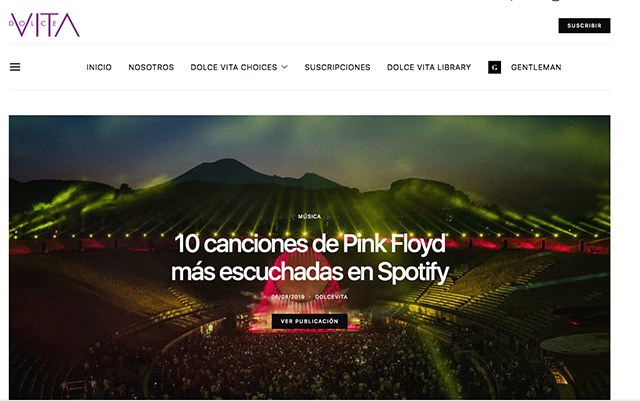Go to the Inicio page
The height and width of the screenshot is (401, 640).
[x=99, y=67]
